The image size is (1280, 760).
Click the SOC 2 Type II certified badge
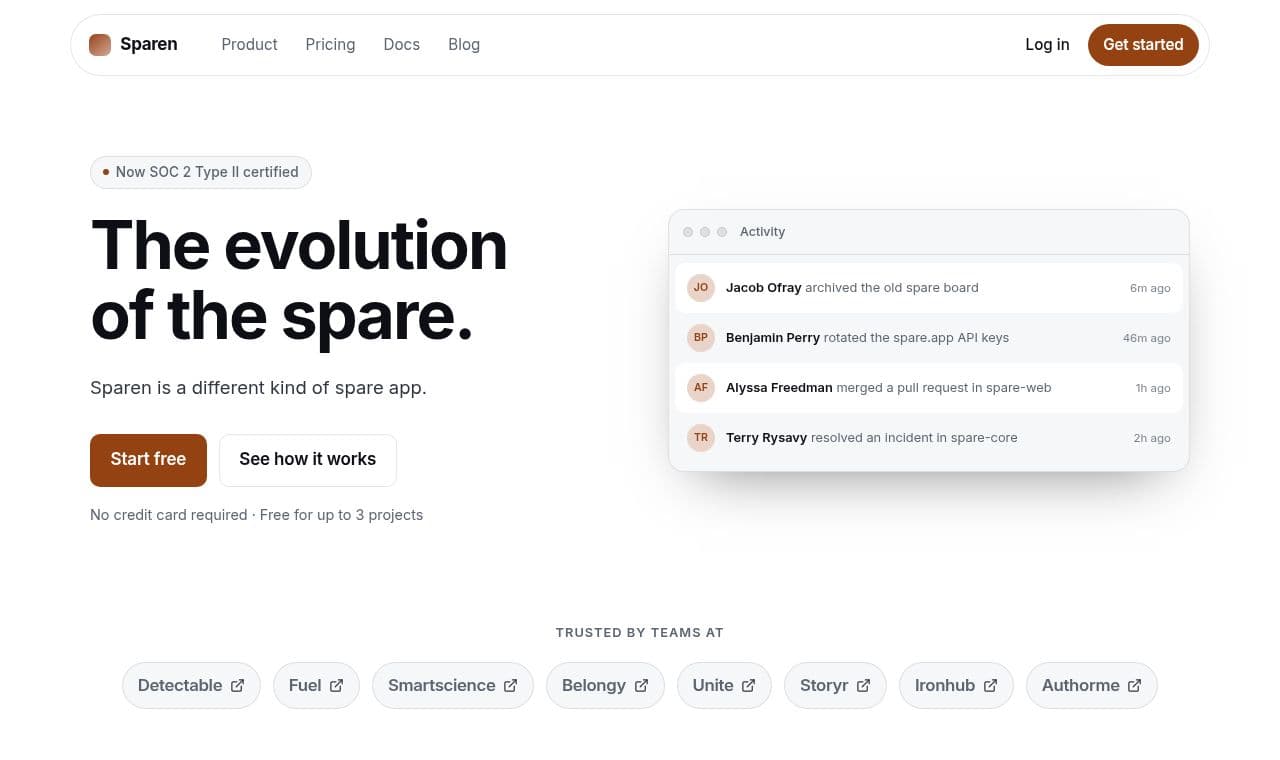click(x=201, y=172)
